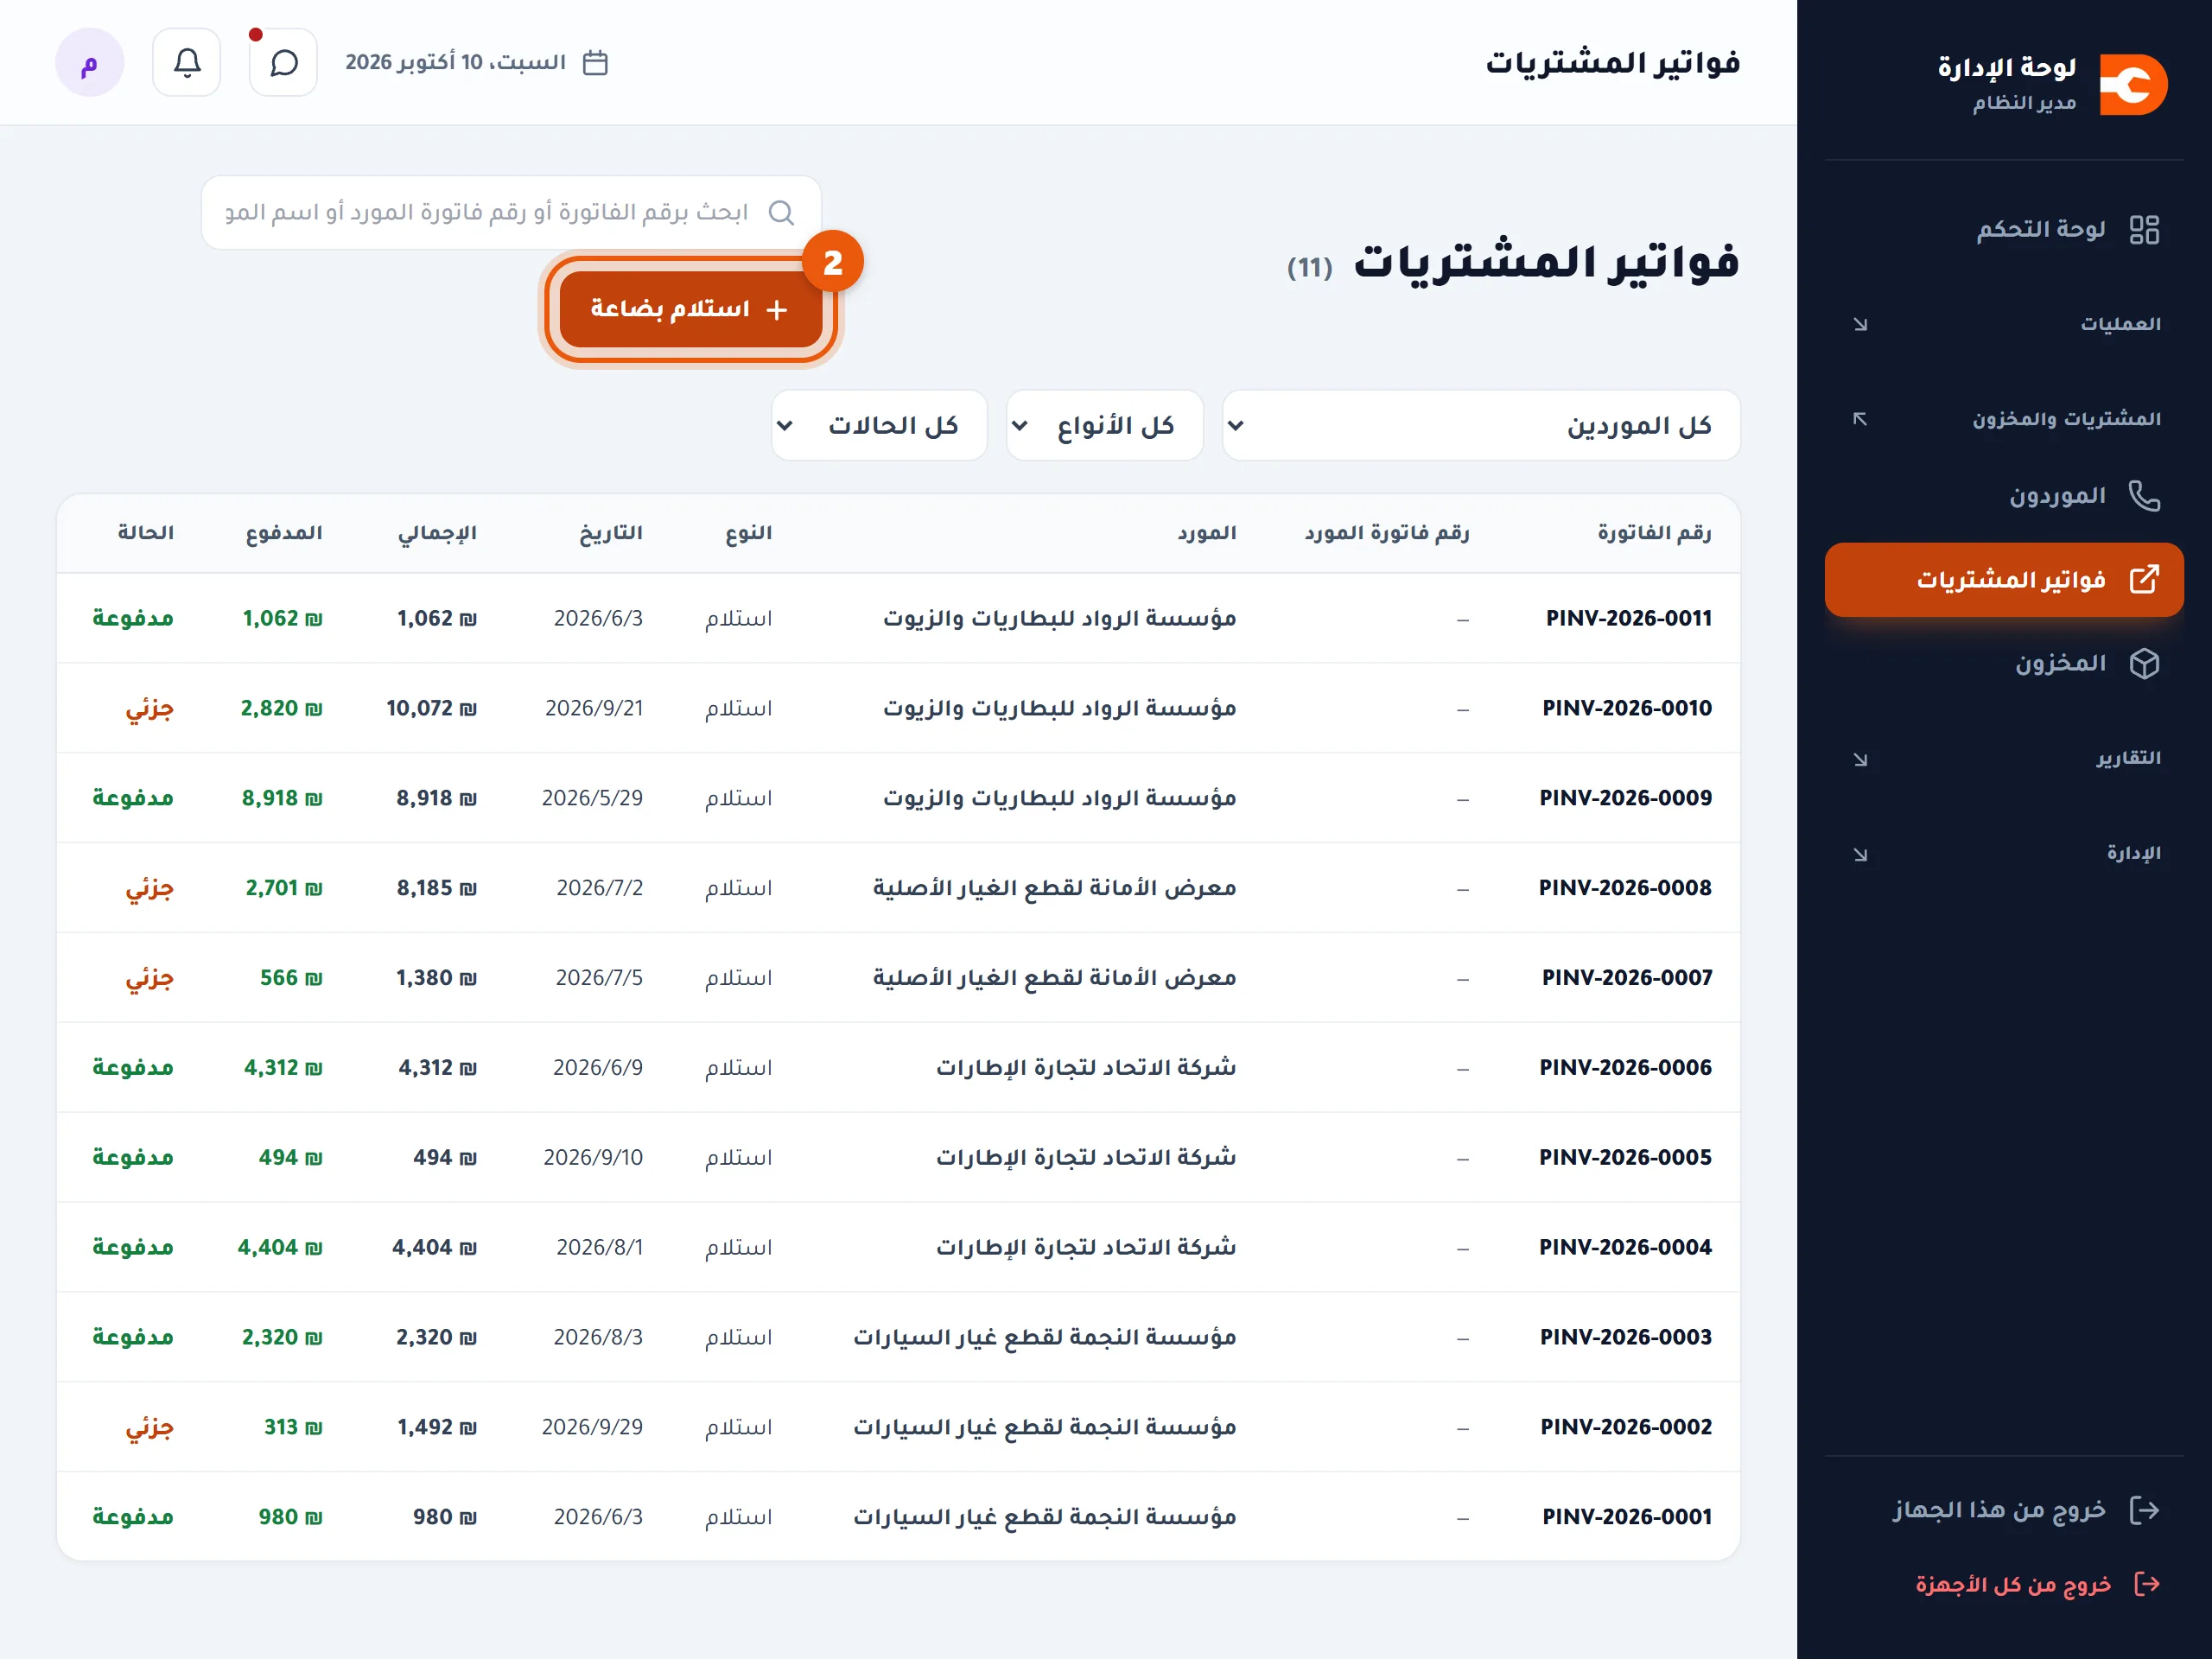Click the الحالة column header
The height and width of the screenshot is (1659, 2212).
click(x=146, y=533)
